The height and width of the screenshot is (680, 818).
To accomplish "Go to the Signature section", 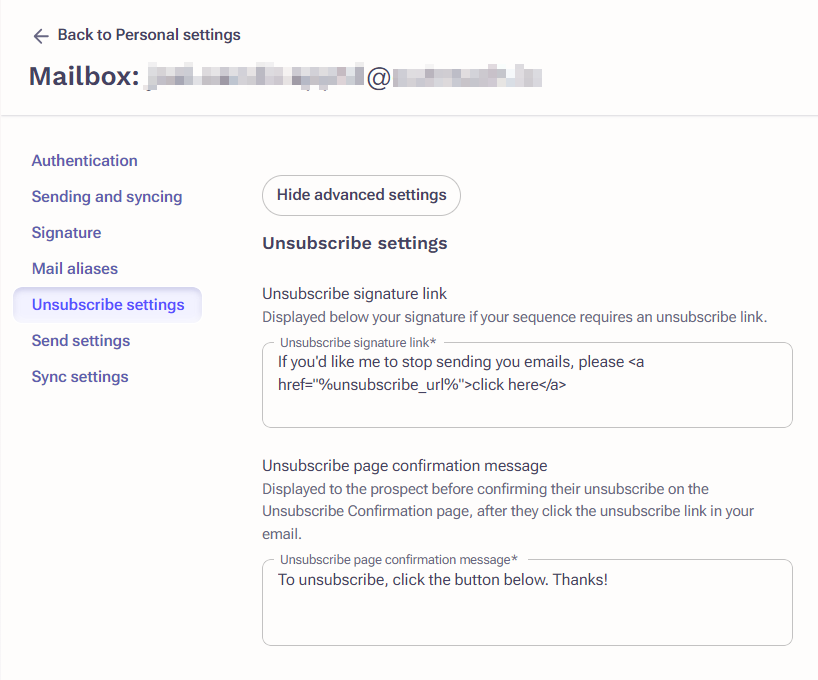I will tap(66, 232).
